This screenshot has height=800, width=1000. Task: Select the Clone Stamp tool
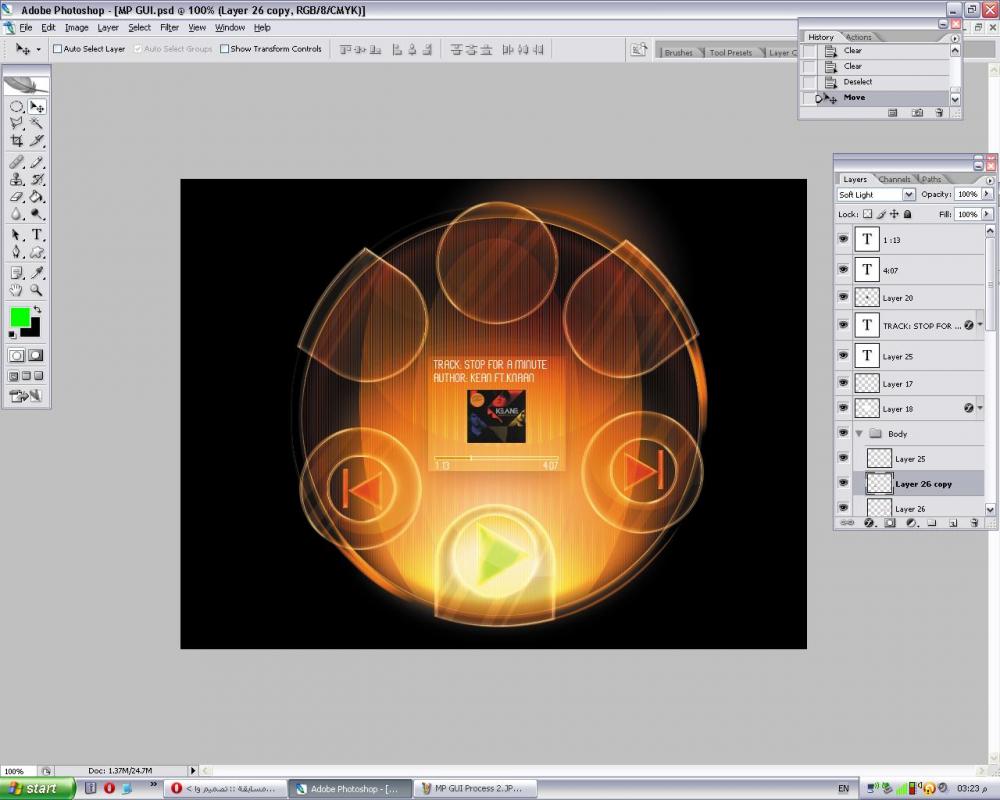(17, 180)
